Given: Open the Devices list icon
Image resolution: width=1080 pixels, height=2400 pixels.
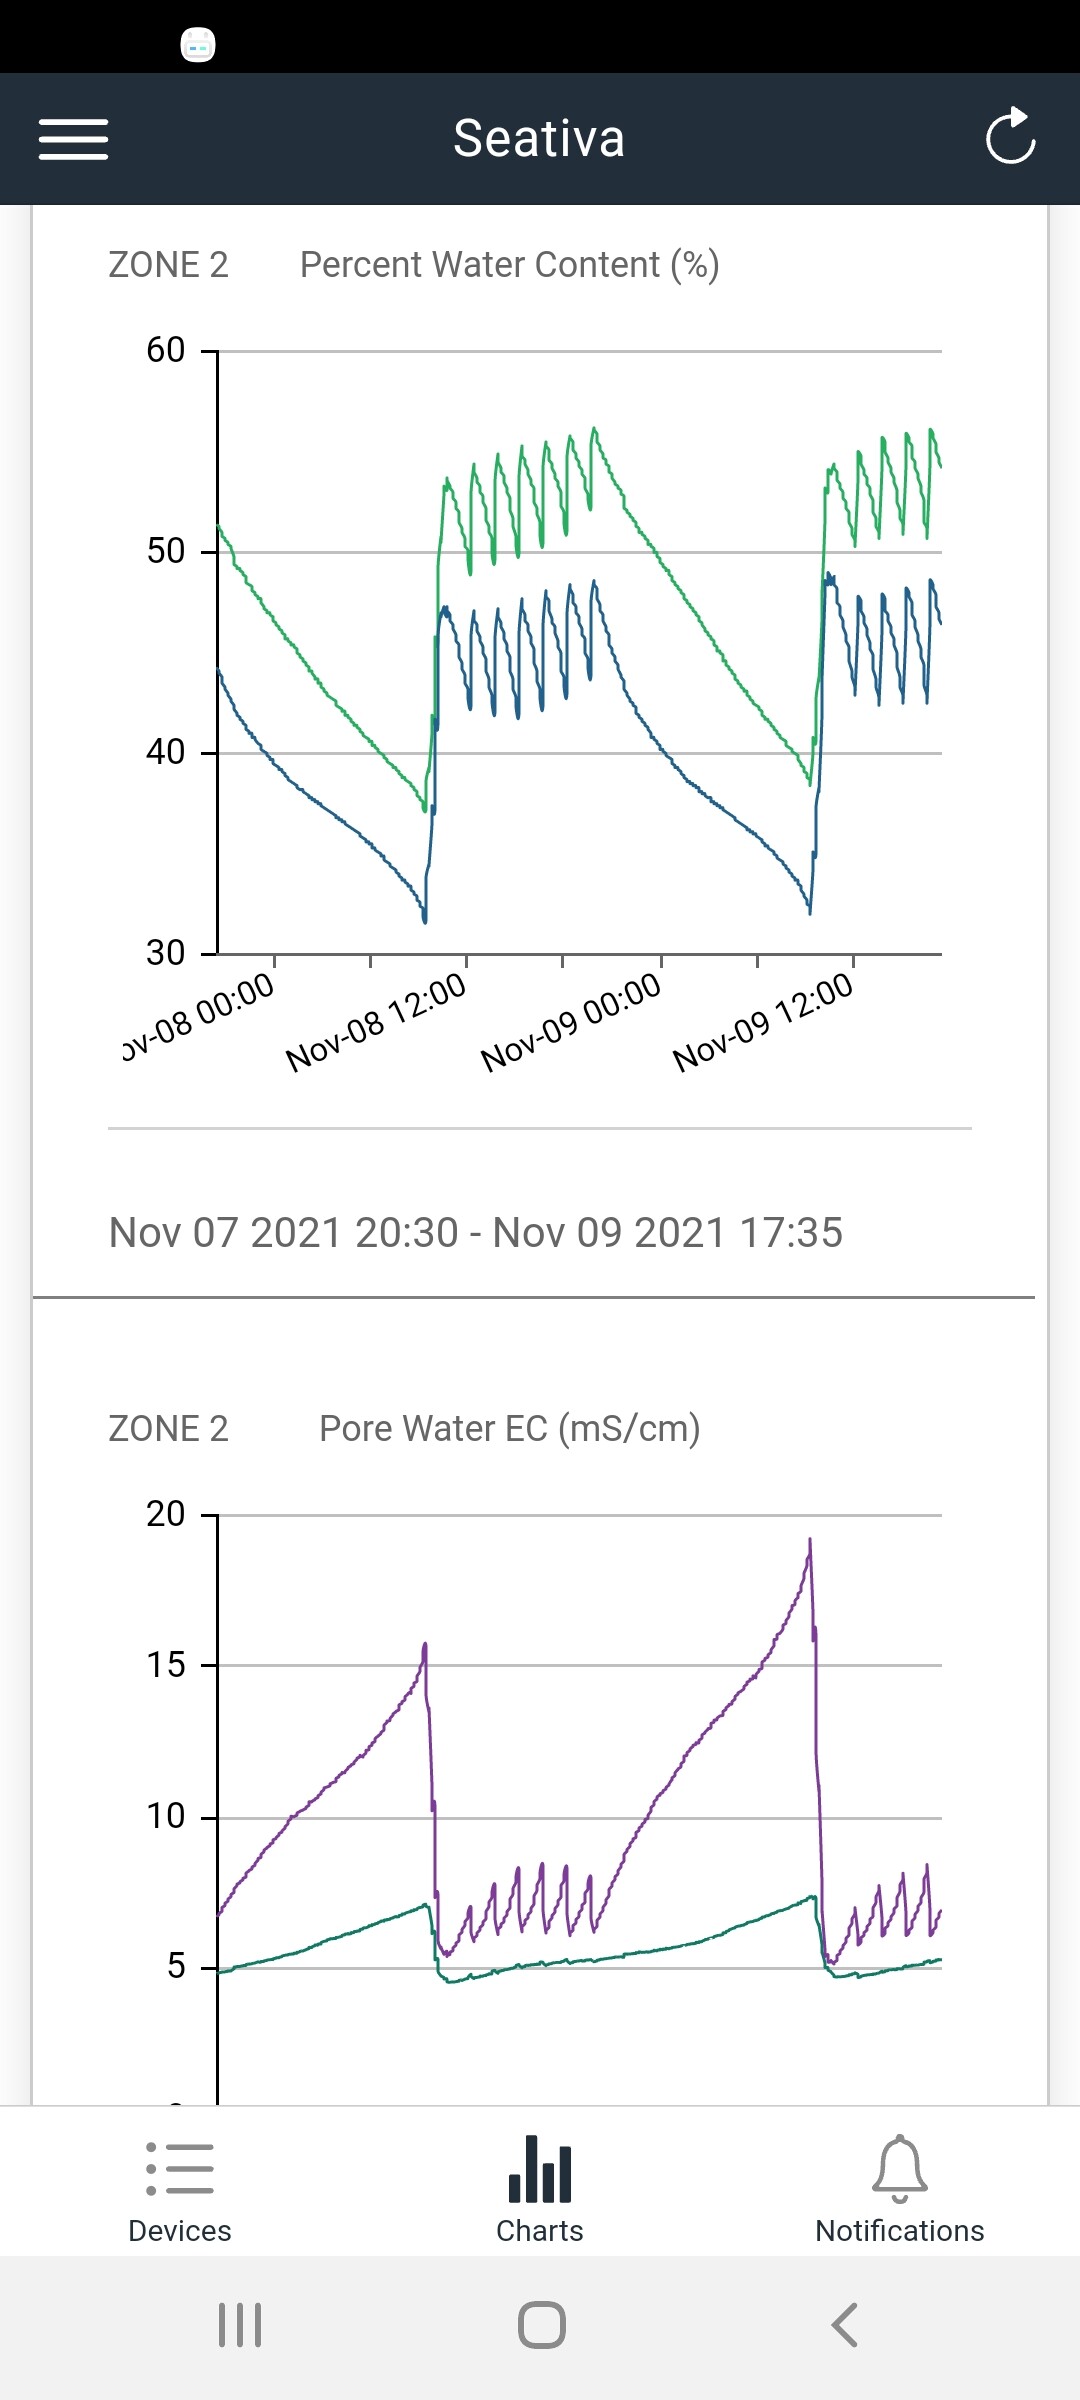Looking at the screenshot, I should click(x=180, y=2168).
